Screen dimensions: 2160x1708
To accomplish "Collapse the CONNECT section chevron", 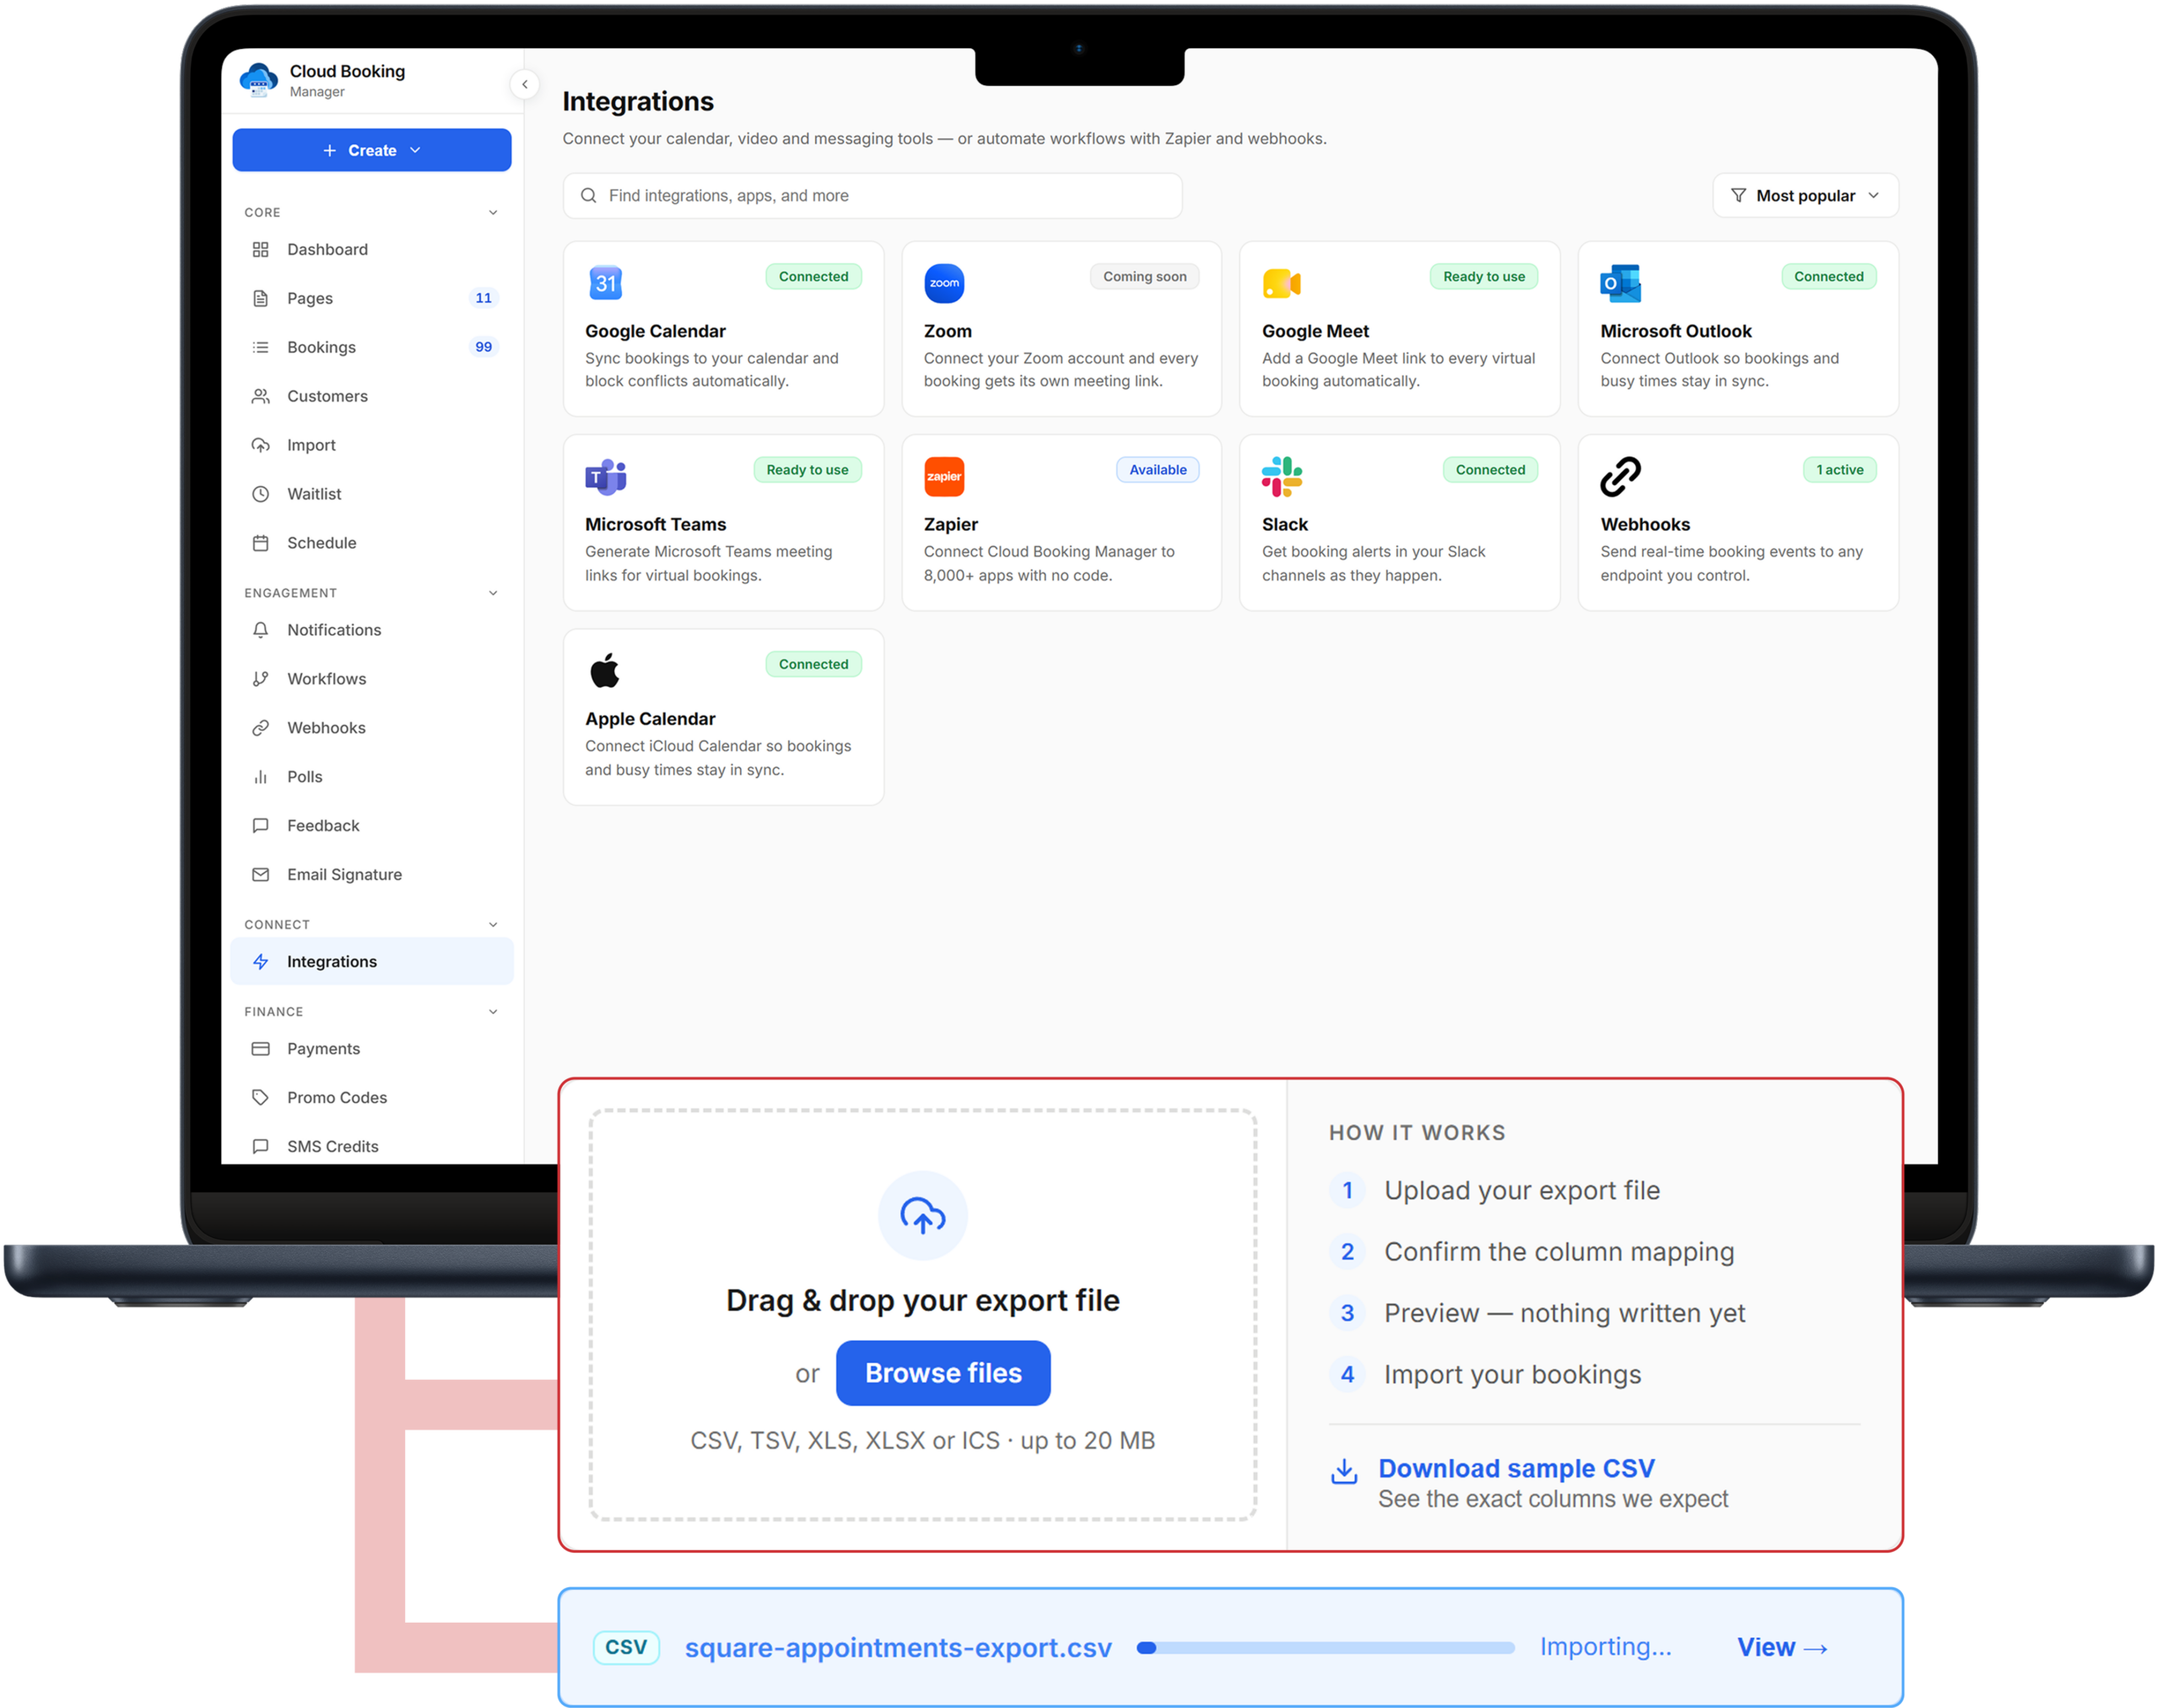I will [x=493, y=925].
